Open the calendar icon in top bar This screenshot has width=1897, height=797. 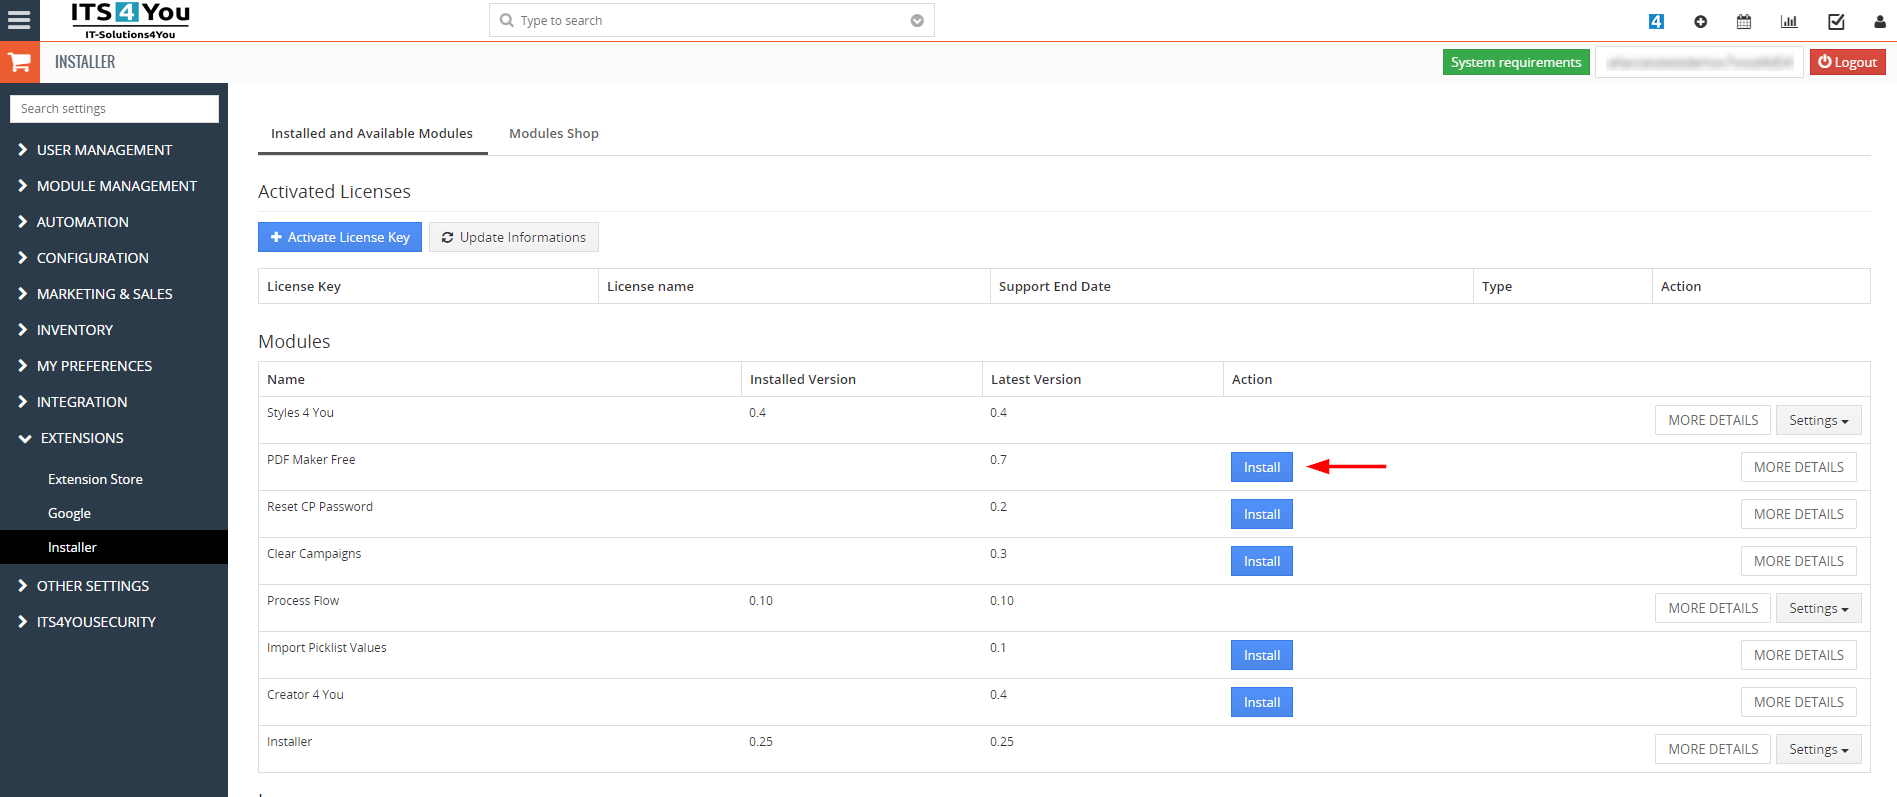pos(1744,21)
